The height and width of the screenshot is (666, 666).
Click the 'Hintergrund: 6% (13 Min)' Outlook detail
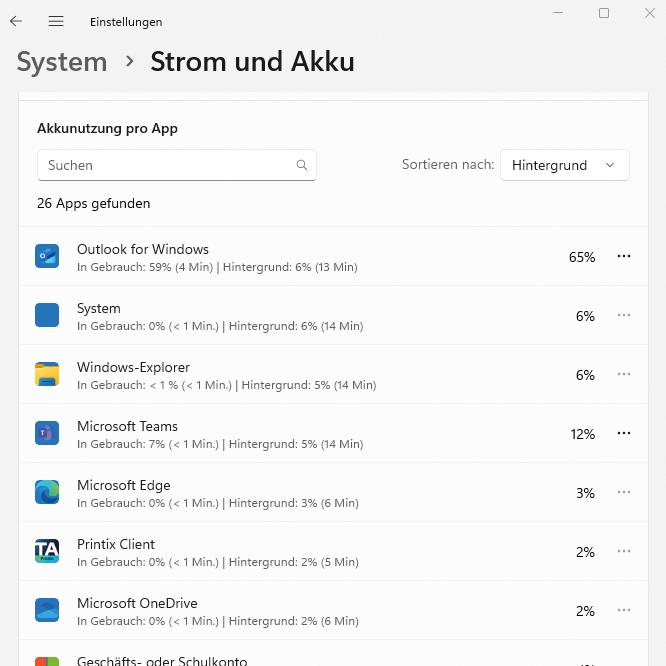coord(290,267)
